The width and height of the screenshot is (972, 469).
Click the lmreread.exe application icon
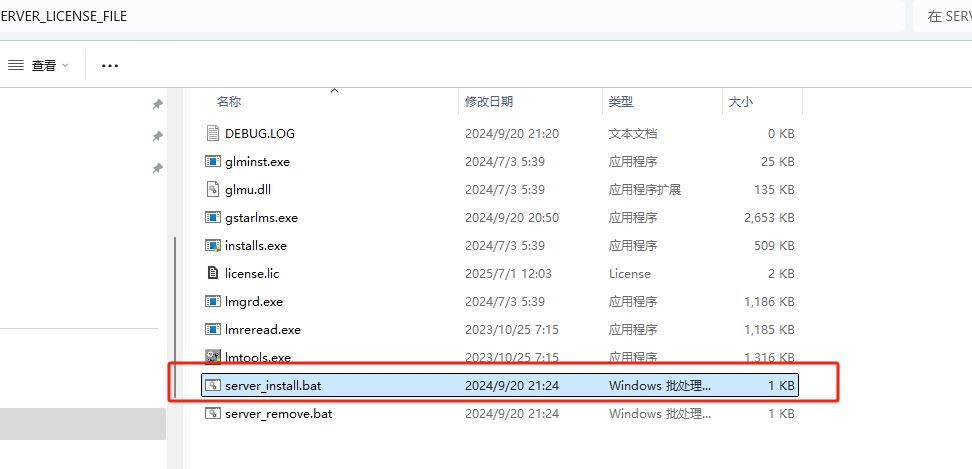[213, 330]
